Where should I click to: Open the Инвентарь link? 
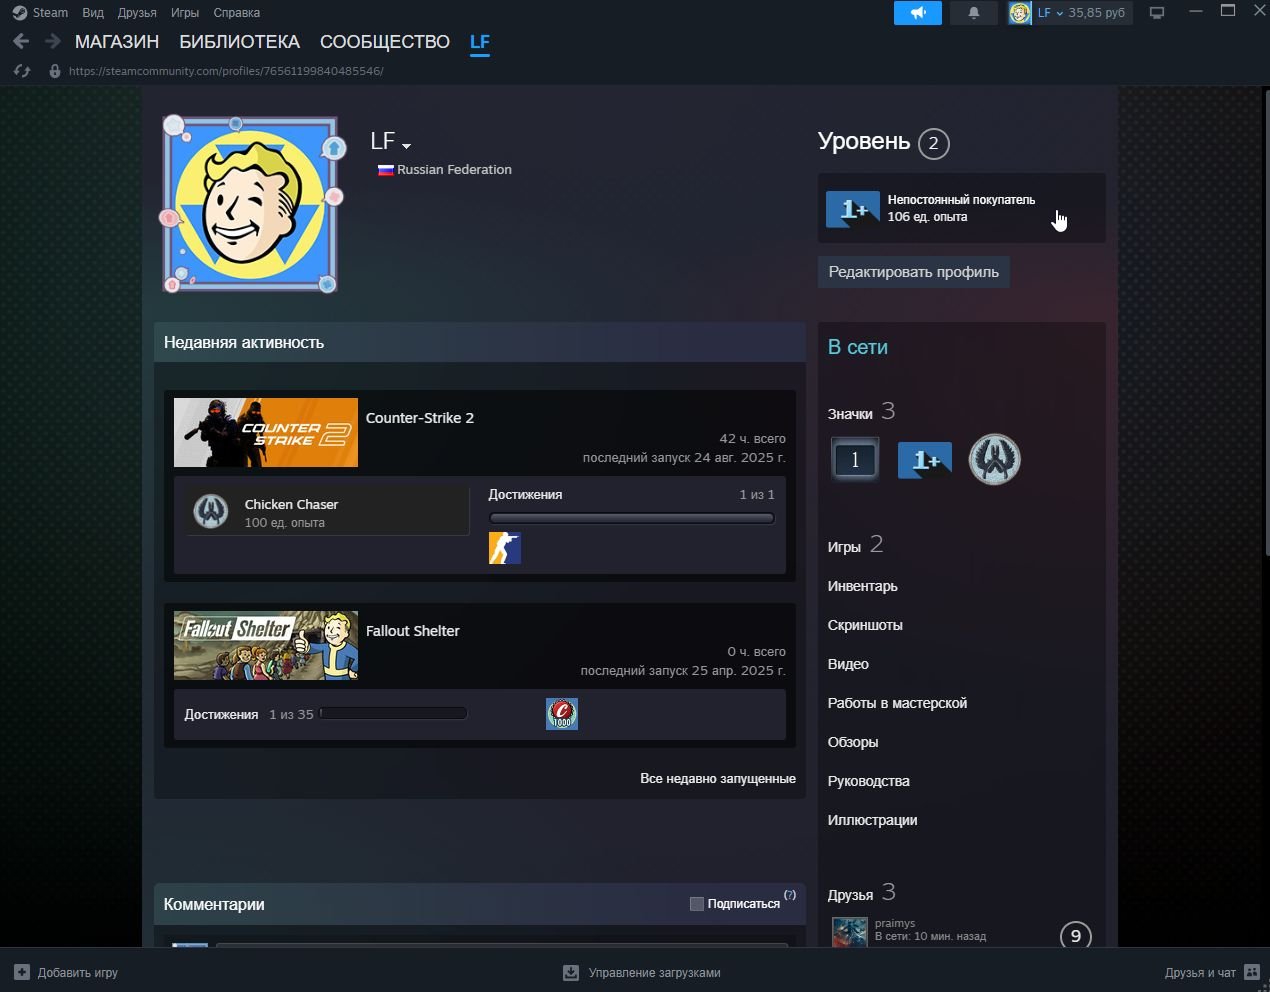point(863,586)
